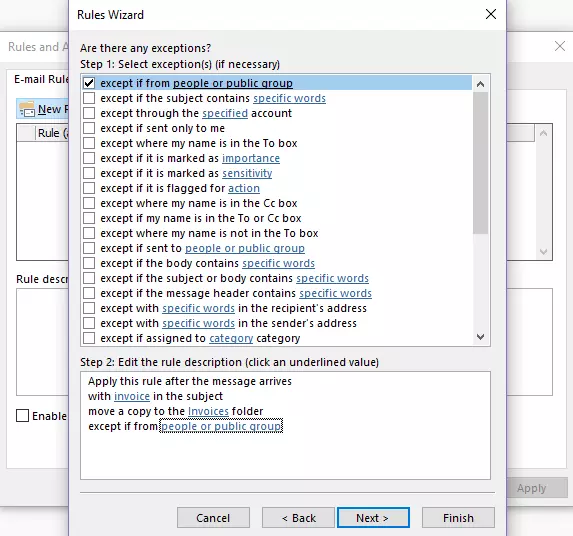Enable 'except if sent only to me'
This screenshot has width=573, height=536.
89,128
